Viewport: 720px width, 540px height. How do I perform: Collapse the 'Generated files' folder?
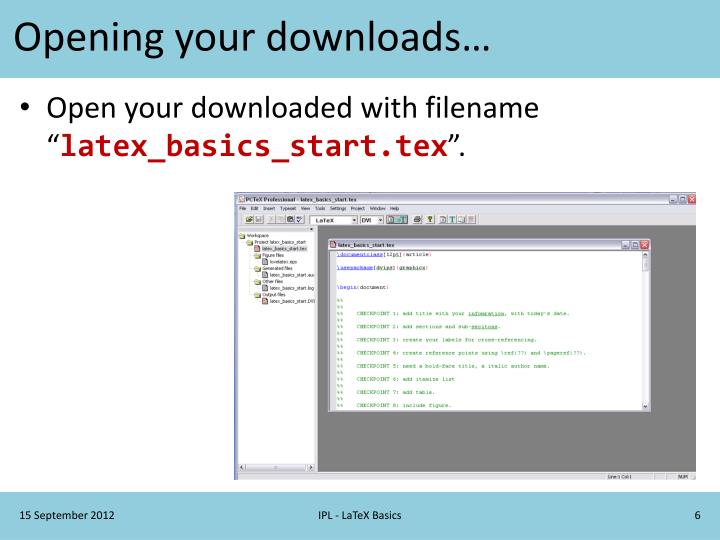click(x=258, y=269)
